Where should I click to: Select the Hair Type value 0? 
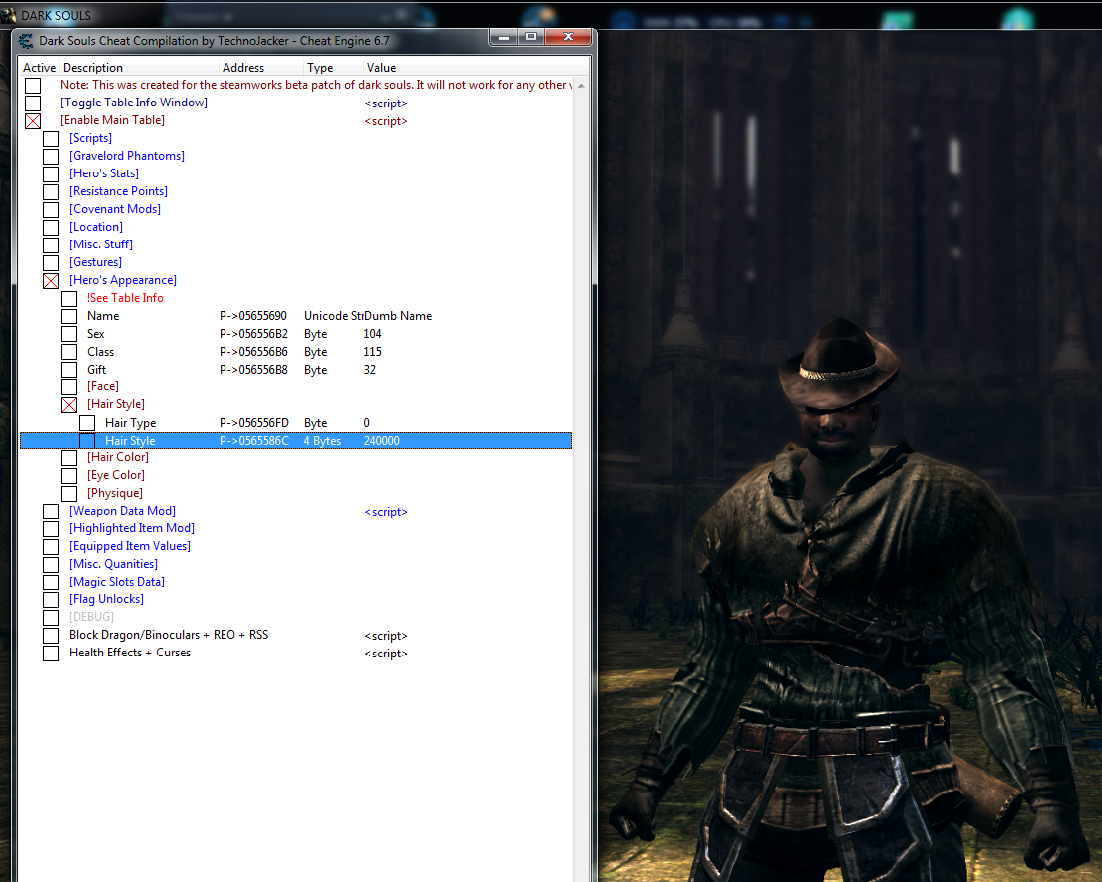(x=366, y=422)
